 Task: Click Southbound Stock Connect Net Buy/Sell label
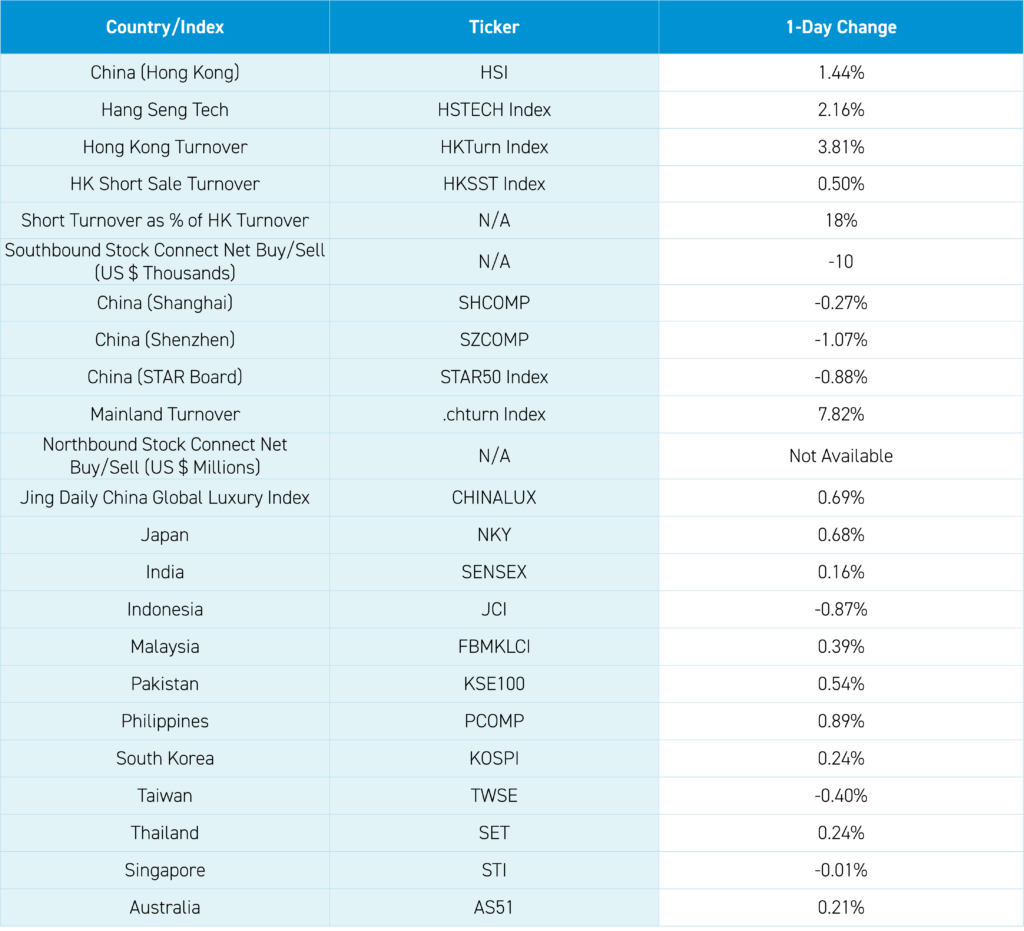[165, 262]
